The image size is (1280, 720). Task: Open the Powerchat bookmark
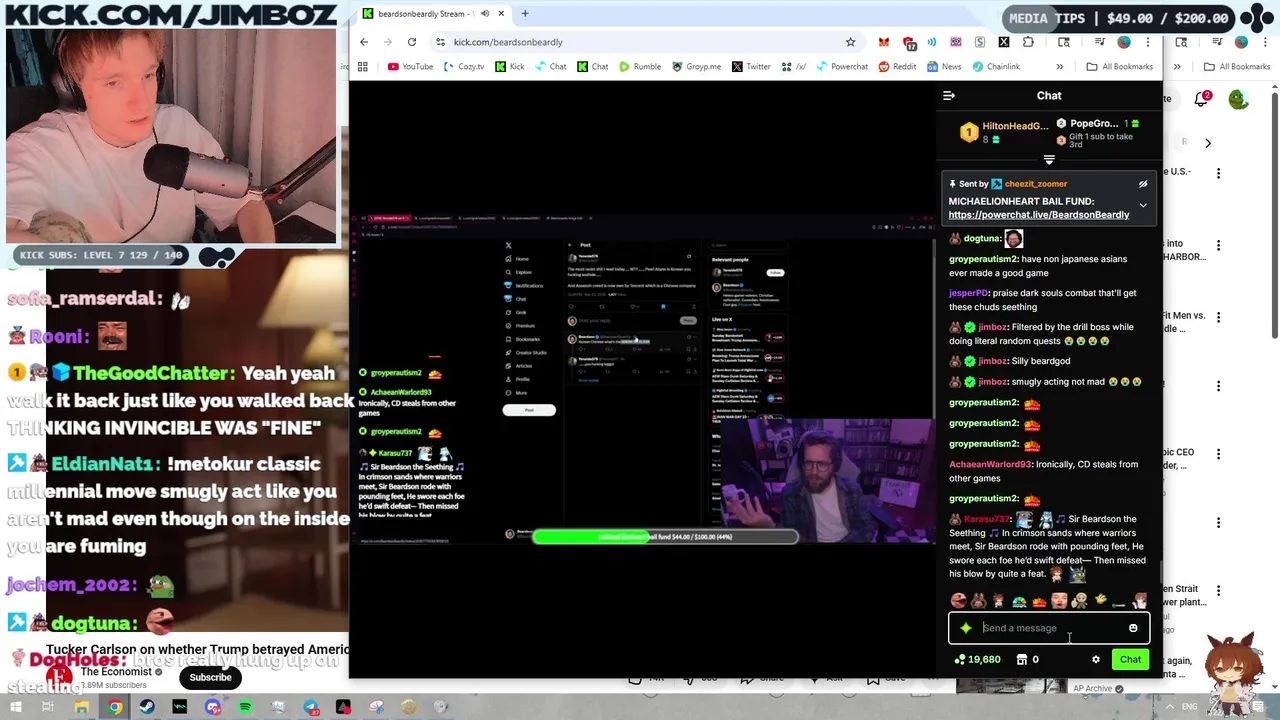(x=841, y=67)
